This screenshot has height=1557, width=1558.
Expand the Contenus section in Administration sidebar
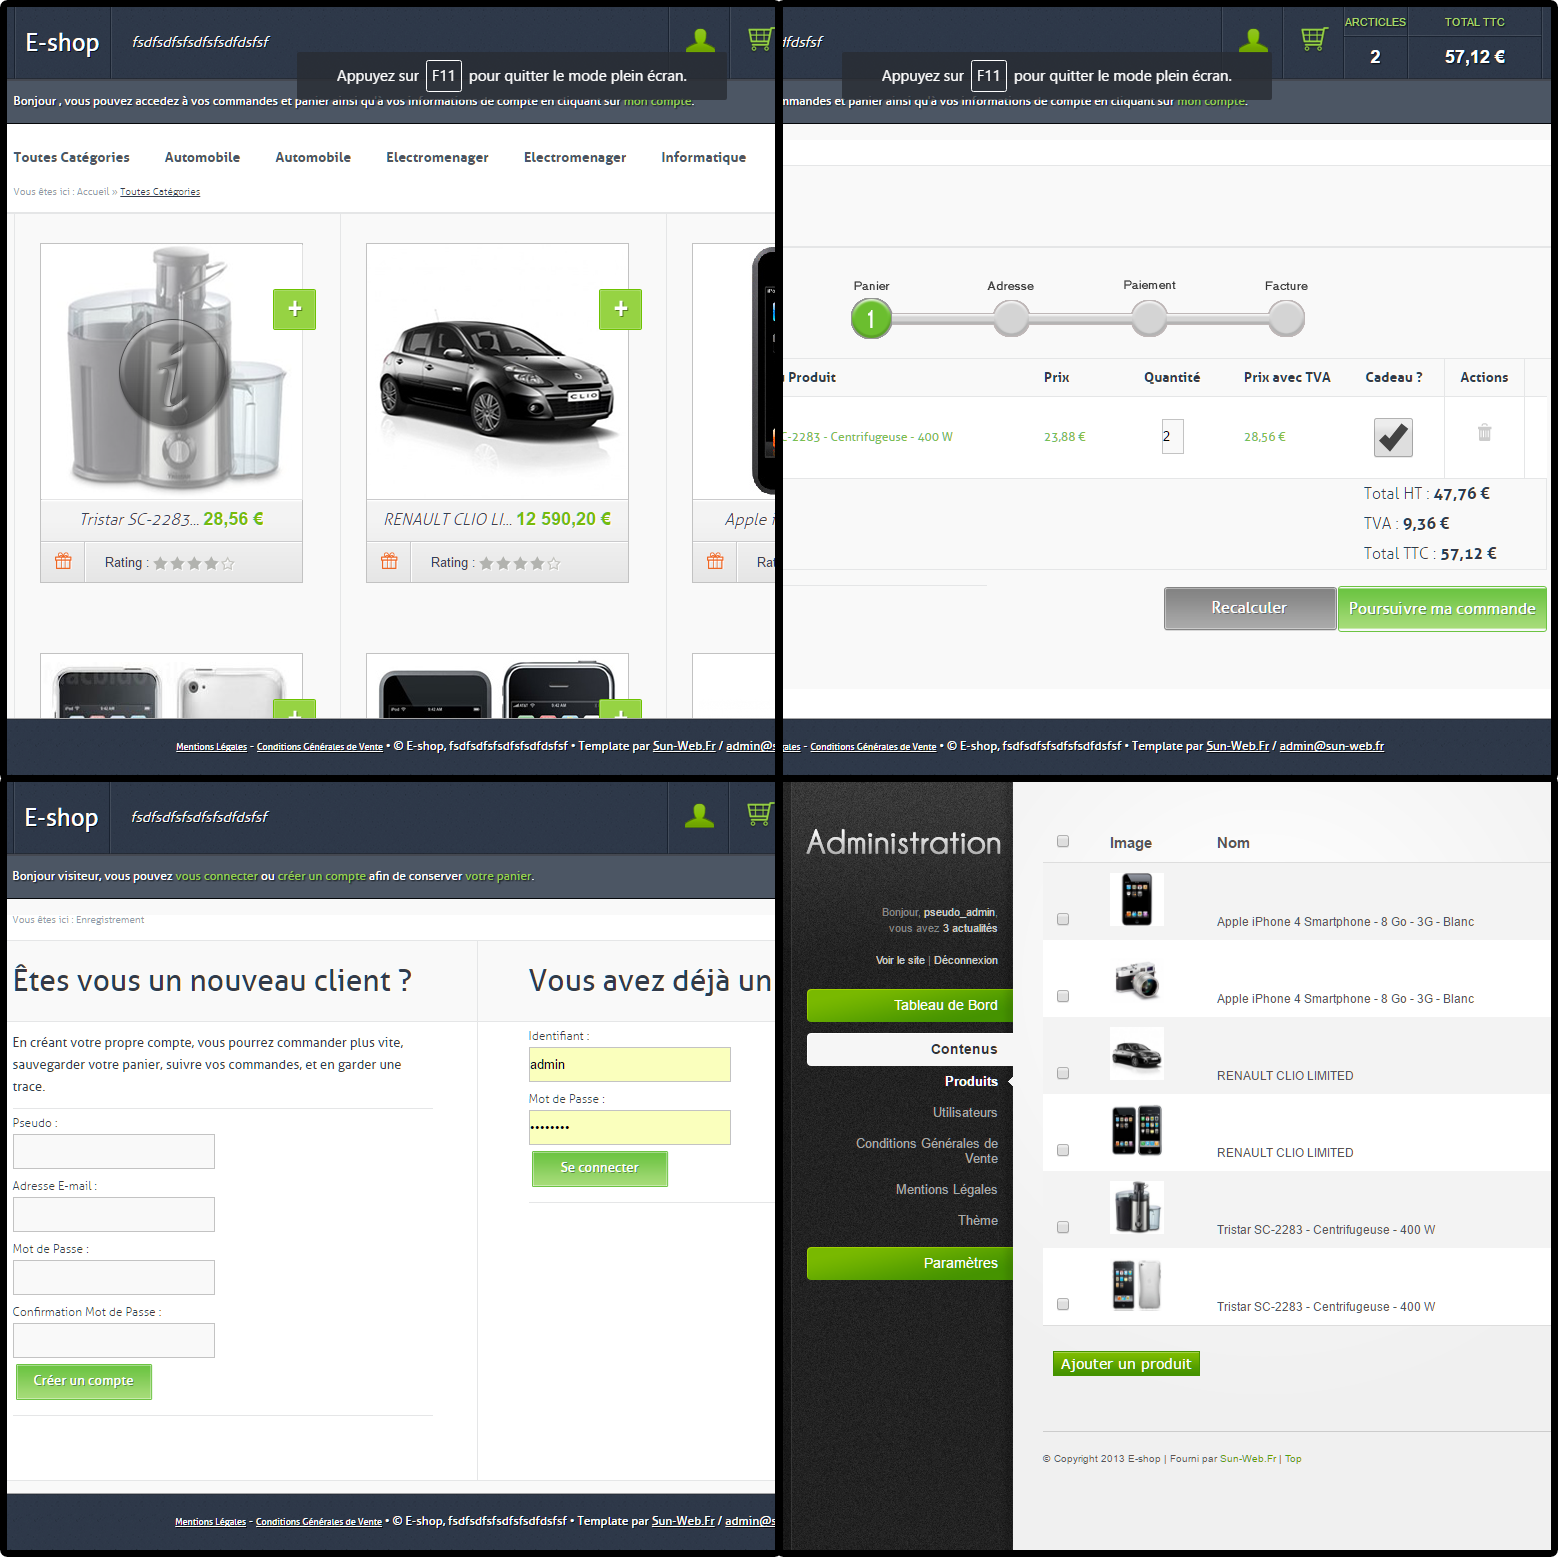pyautogui.click(x=963, y=1048)
